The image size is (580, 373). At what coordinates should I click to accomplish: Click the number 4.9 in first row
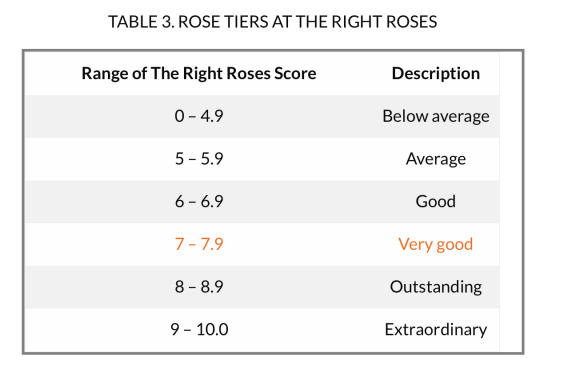coord(212,116)
